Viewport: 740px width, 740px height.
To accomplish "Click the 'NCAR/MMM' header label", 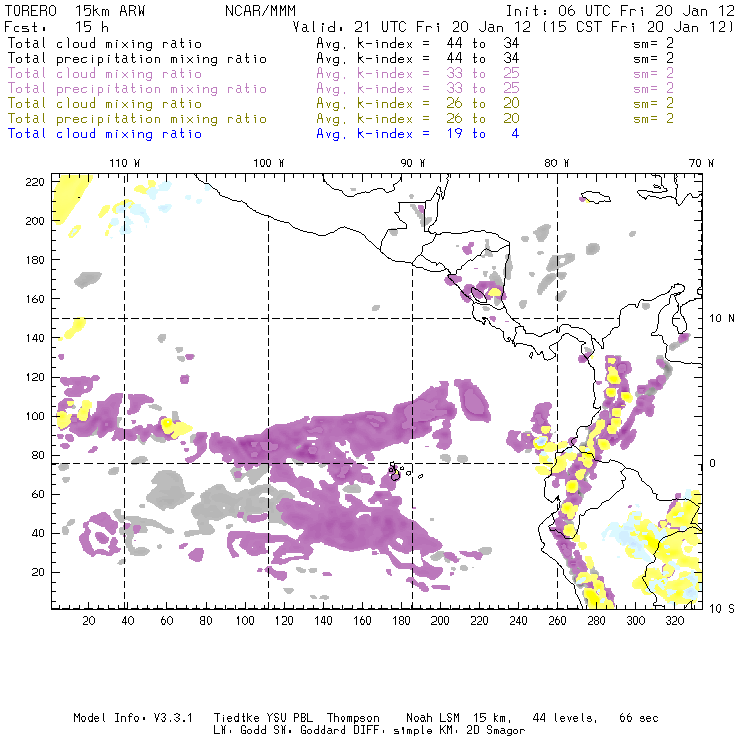I will 261,11.
